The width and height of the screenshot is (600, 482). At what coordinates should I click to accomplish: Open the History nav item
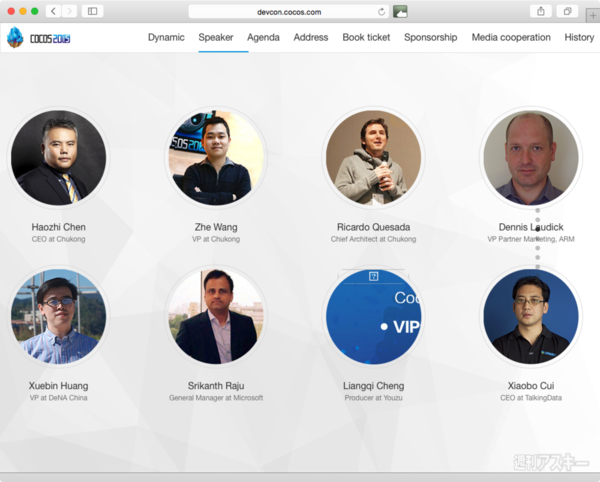(x=579, y=37)
